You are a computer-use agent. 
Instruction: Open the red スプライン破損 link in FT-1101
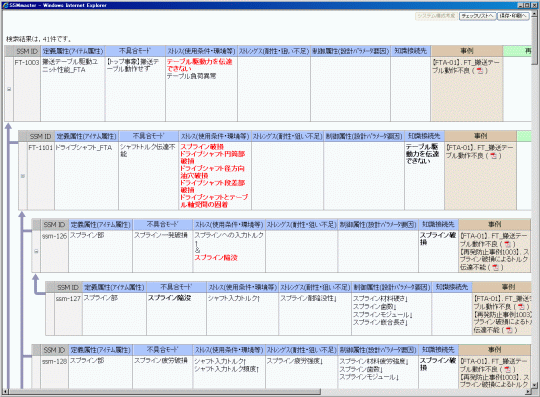pyautogui.click(x=202, y=147)
